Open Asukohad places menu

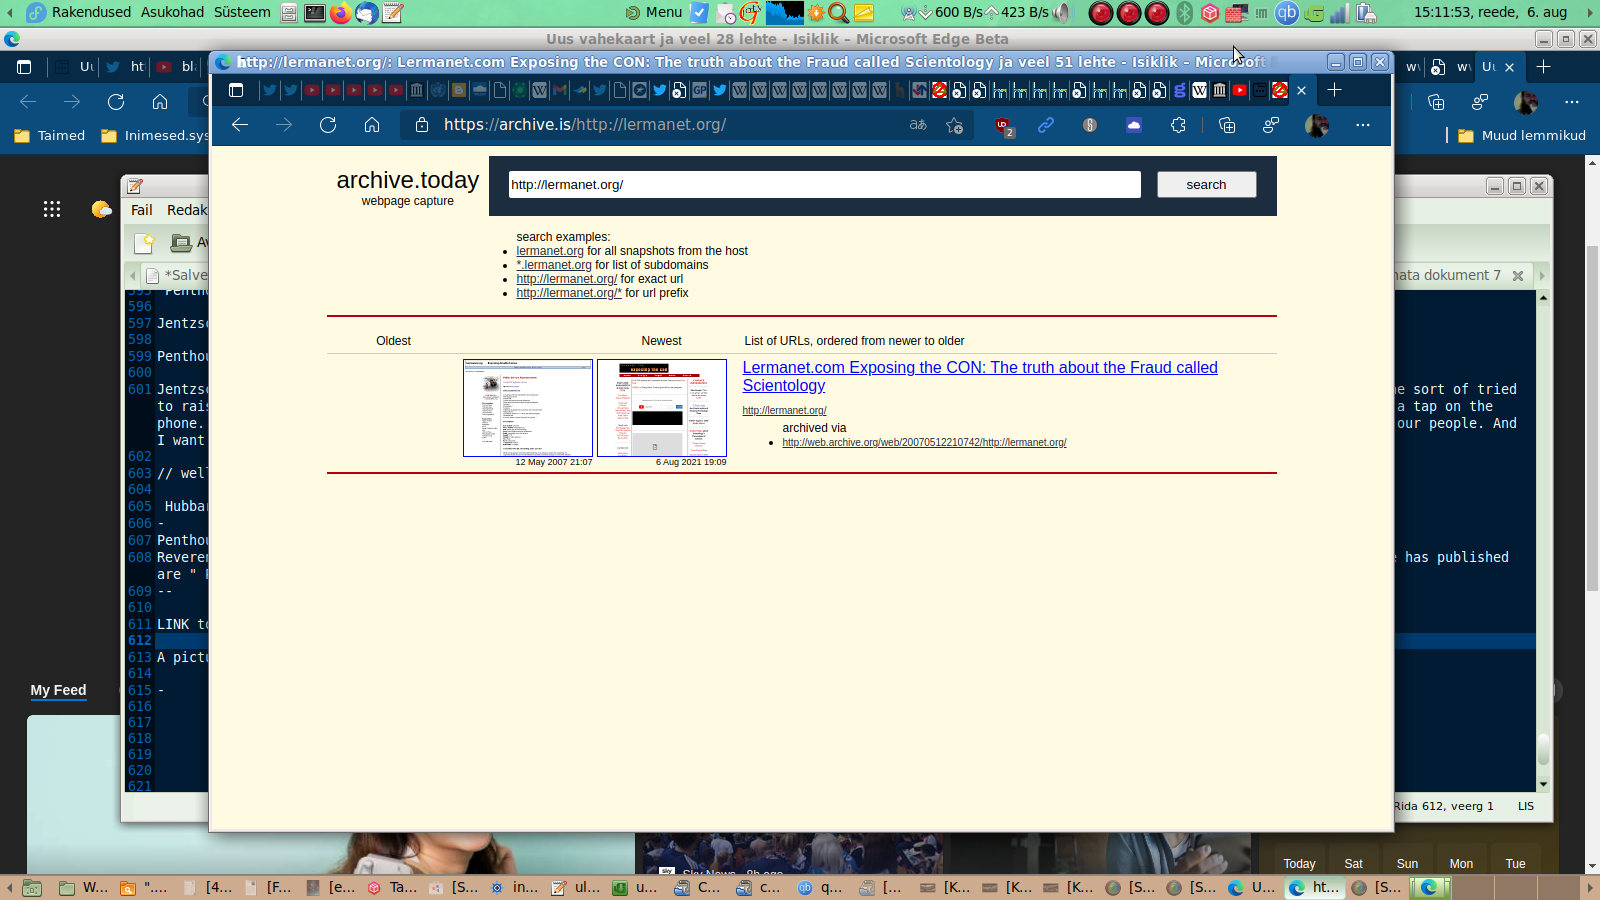pos(172,12)
